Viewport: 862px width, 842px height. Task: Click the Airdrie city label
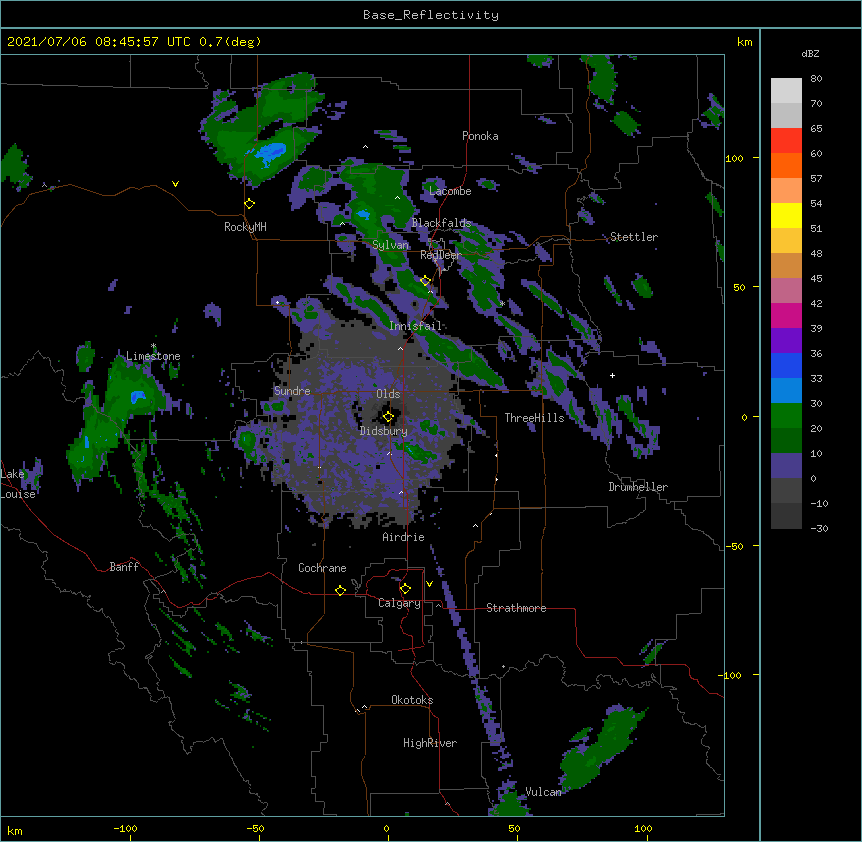coord(403,537)
